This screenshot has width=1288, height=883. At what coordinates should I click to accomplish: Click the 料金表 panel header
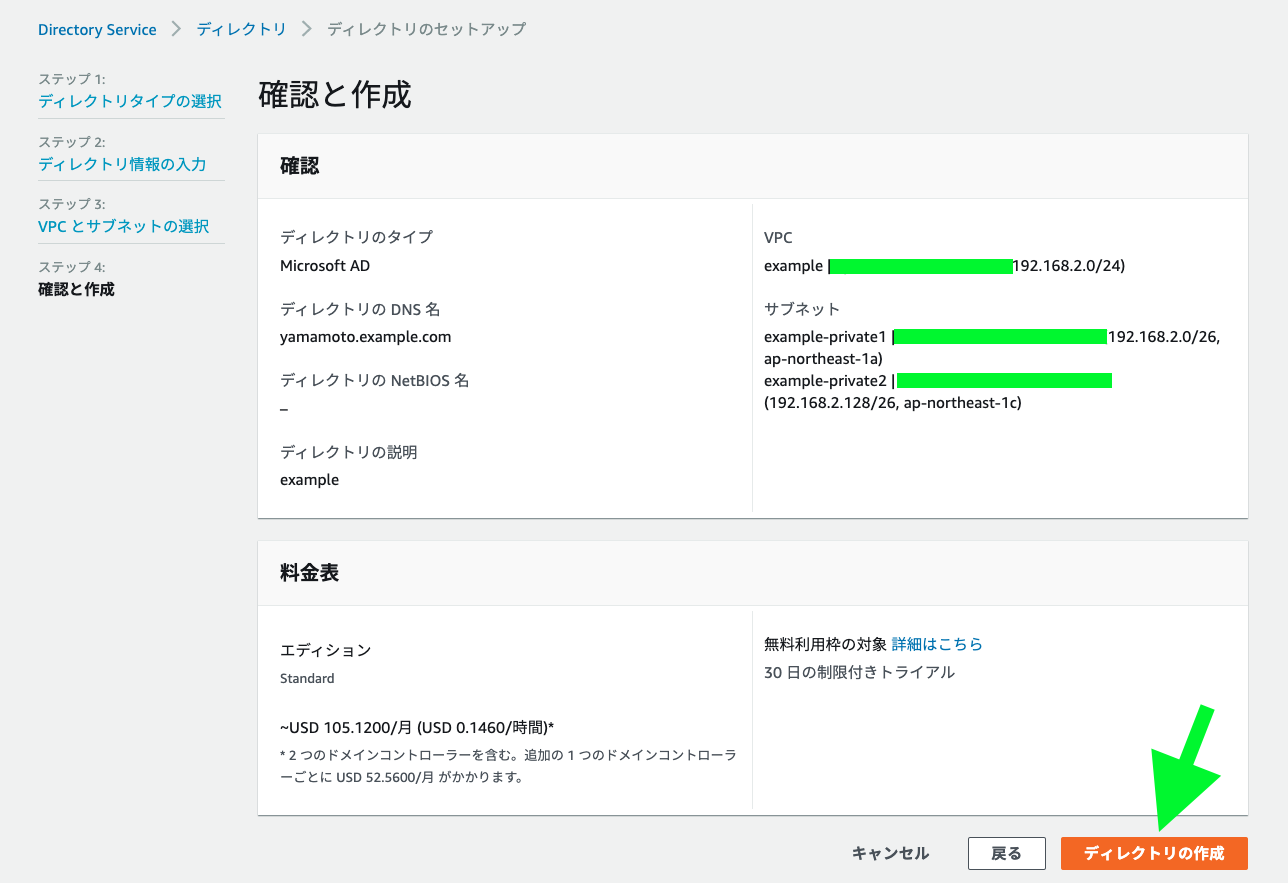click(x=309, y=573)
